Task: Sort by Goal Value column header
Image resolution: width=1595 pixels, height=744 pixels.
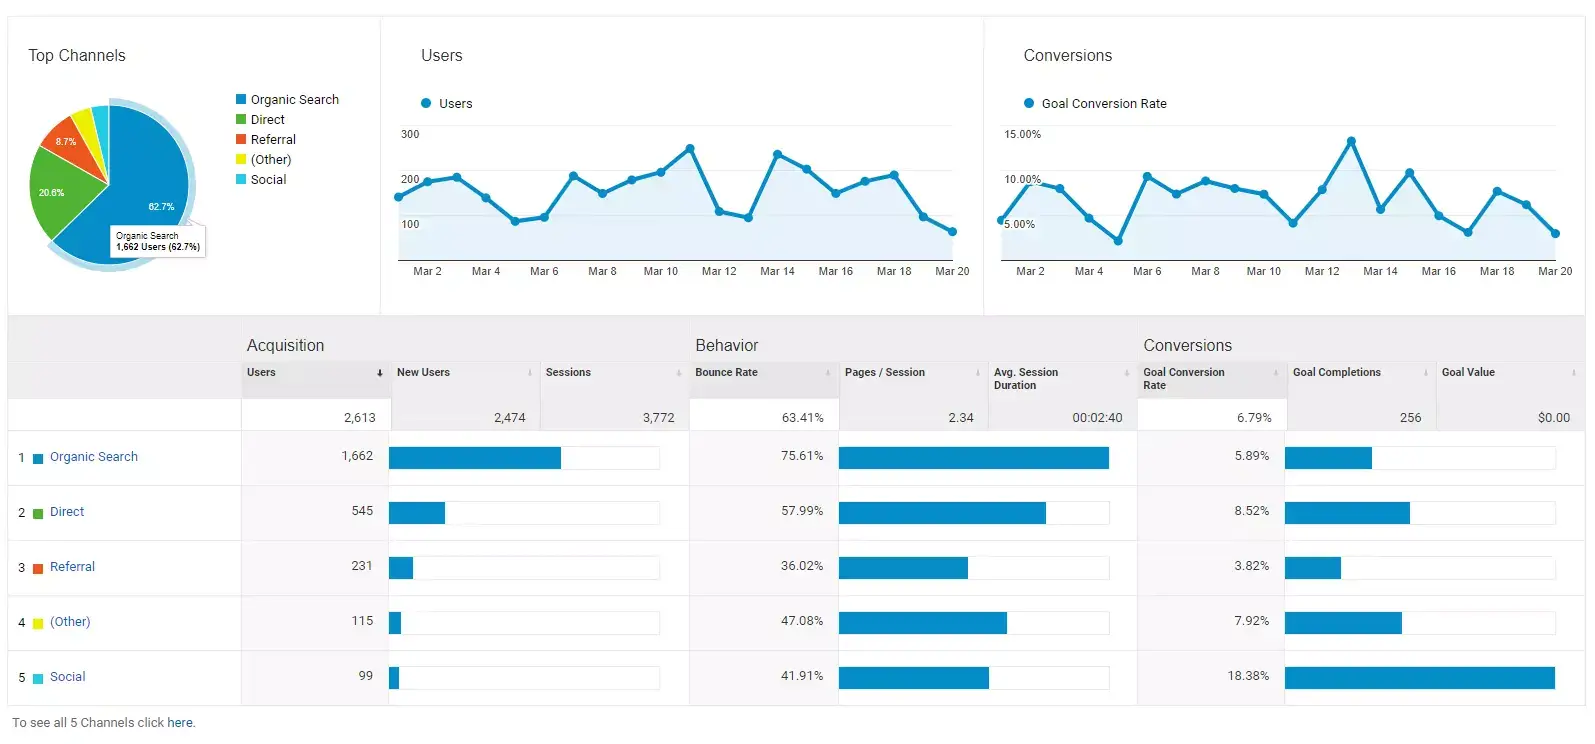Action: [1468, 373]
